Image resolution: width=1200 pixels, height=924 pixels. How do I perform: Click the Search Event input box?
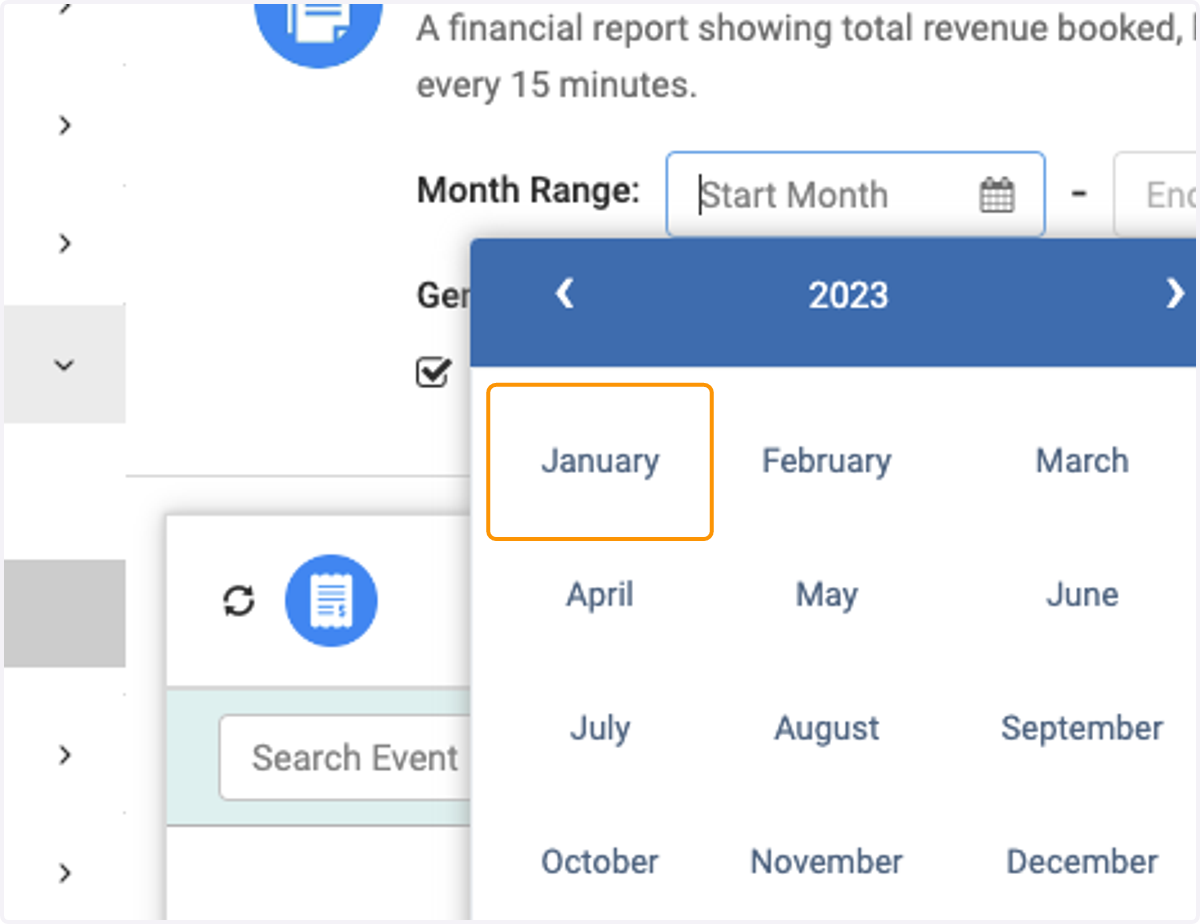345,757
